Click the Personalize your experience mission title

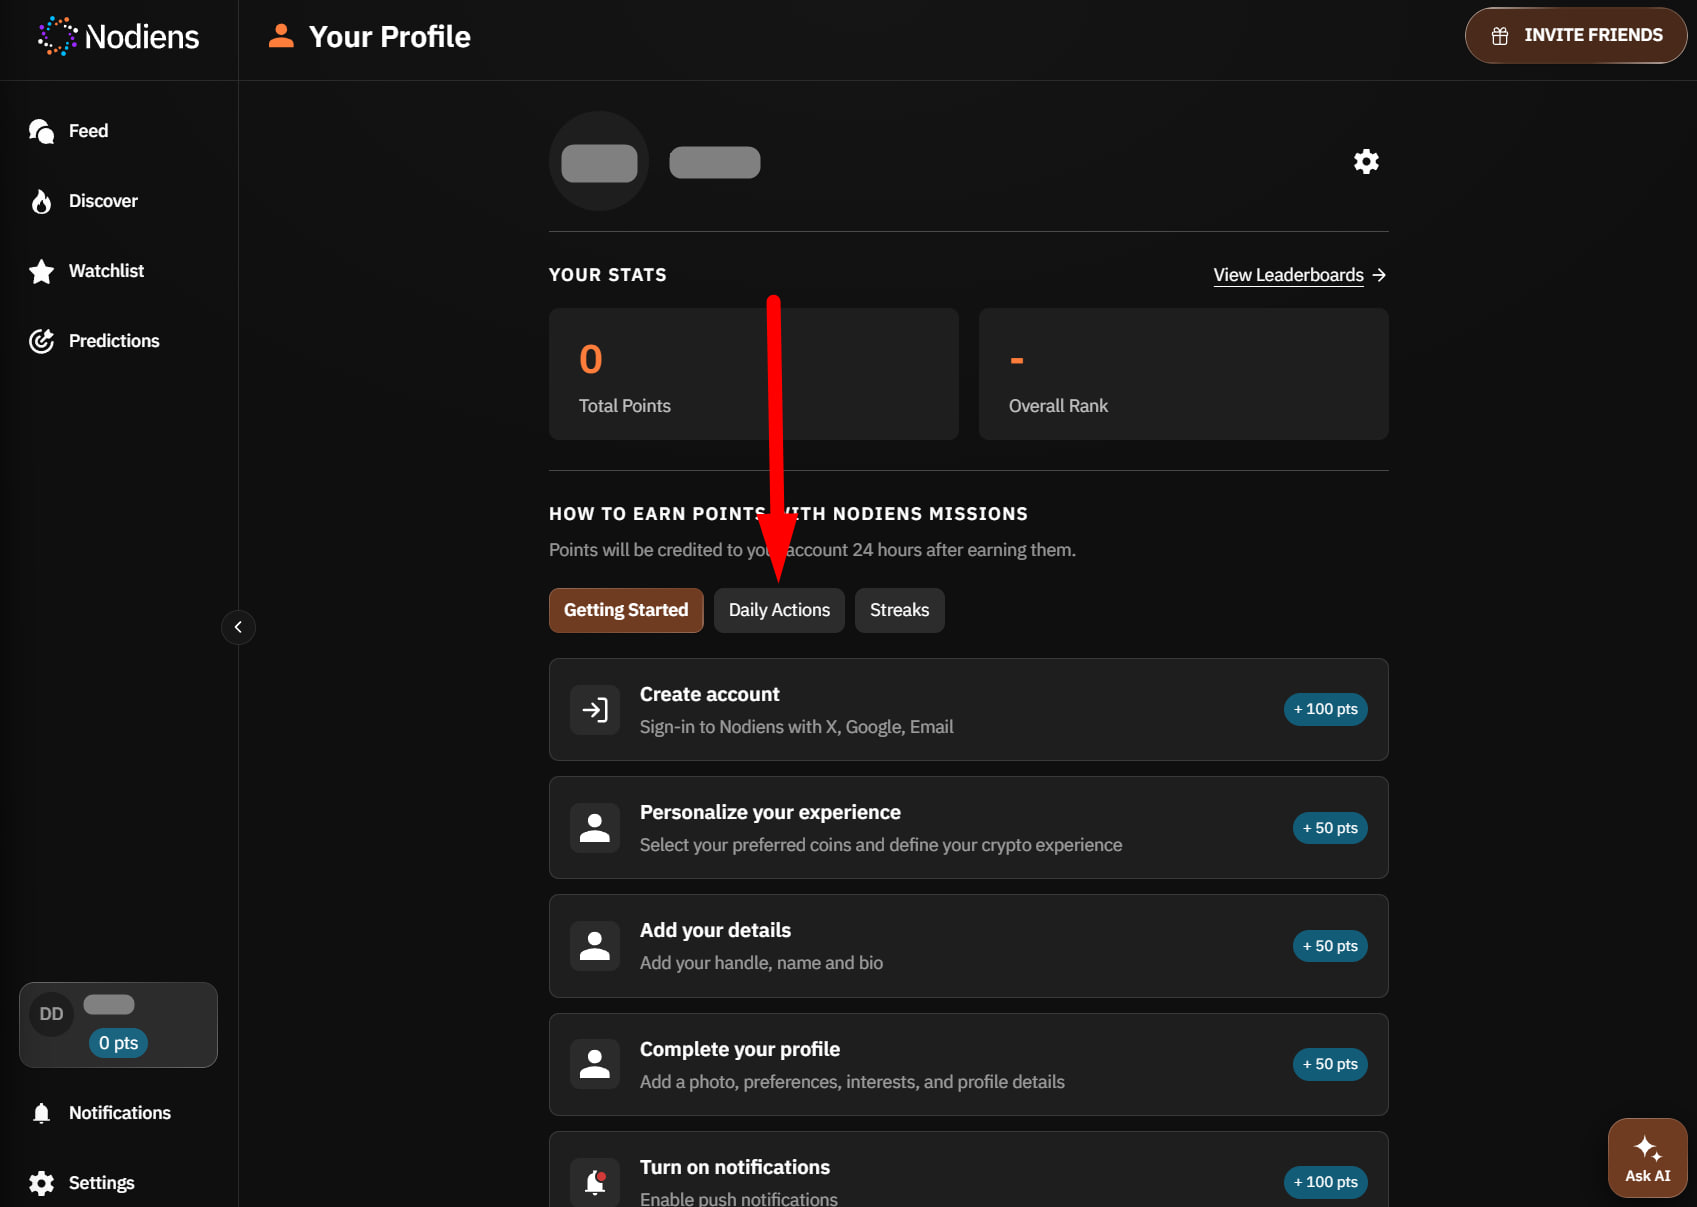[x=770, y=812]
